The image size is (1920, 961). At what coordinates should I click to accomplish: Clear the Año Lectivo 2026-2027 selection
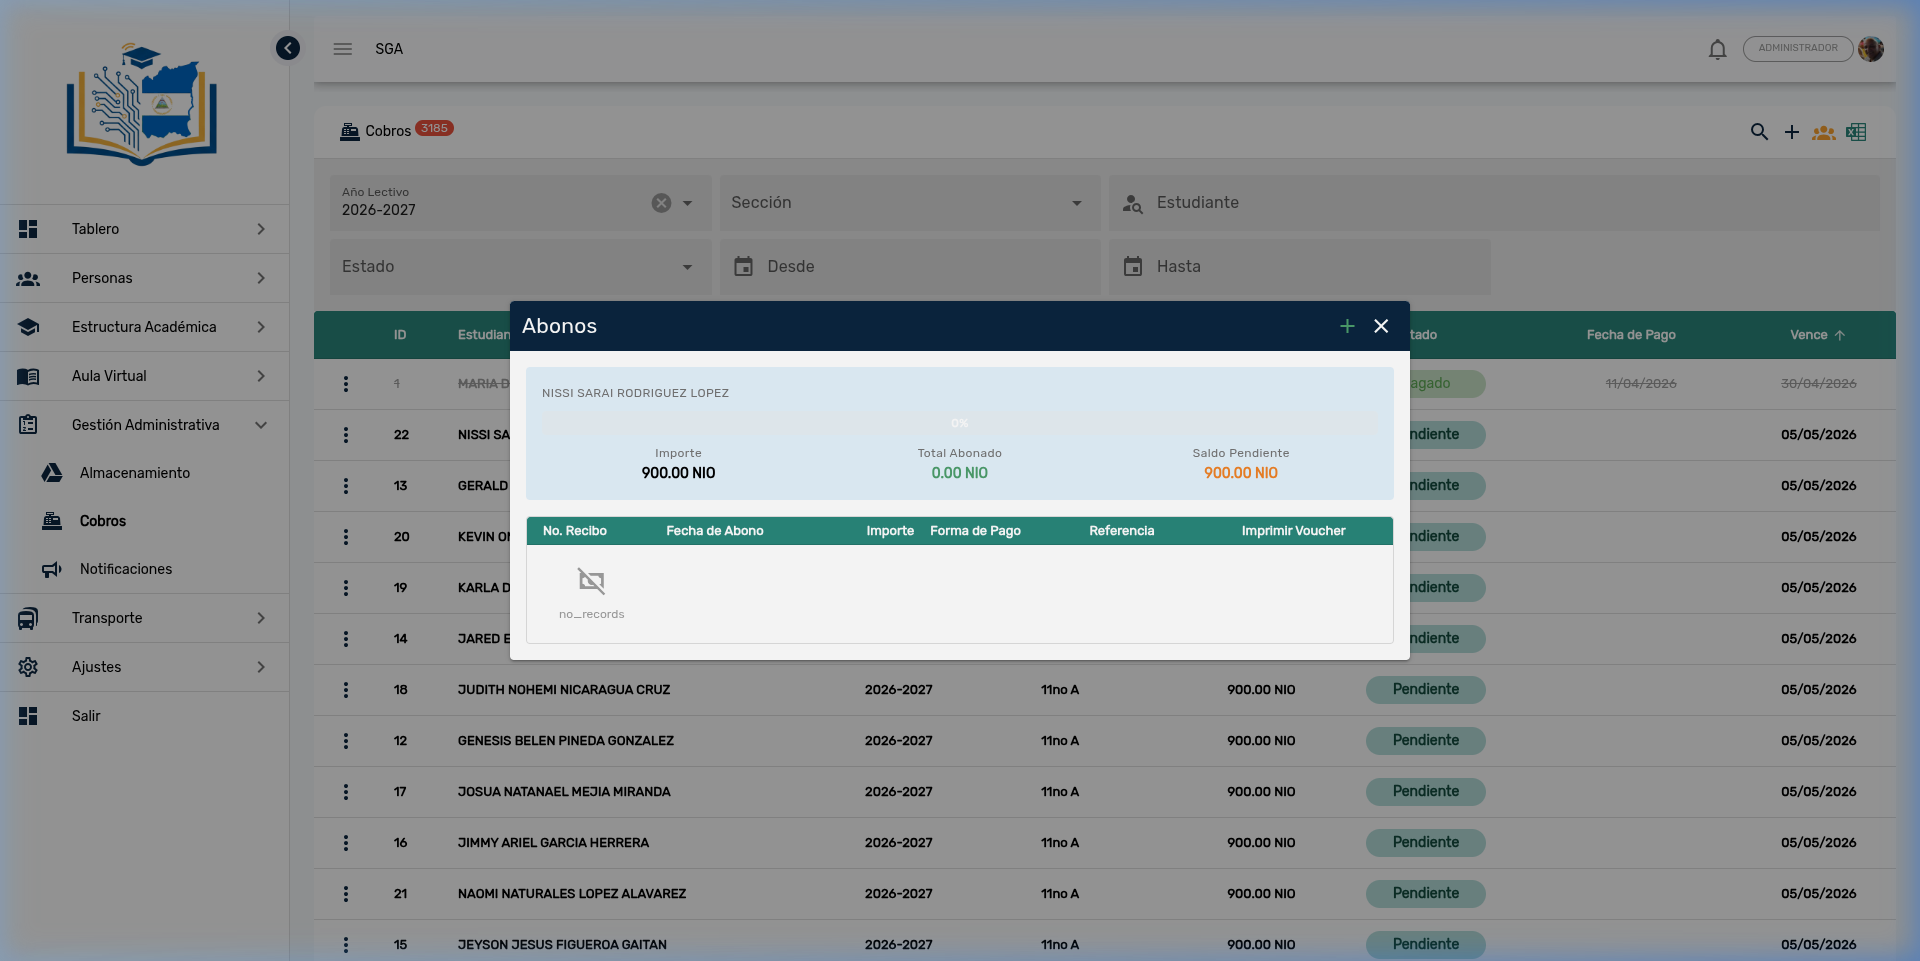[x=661, y=203]
